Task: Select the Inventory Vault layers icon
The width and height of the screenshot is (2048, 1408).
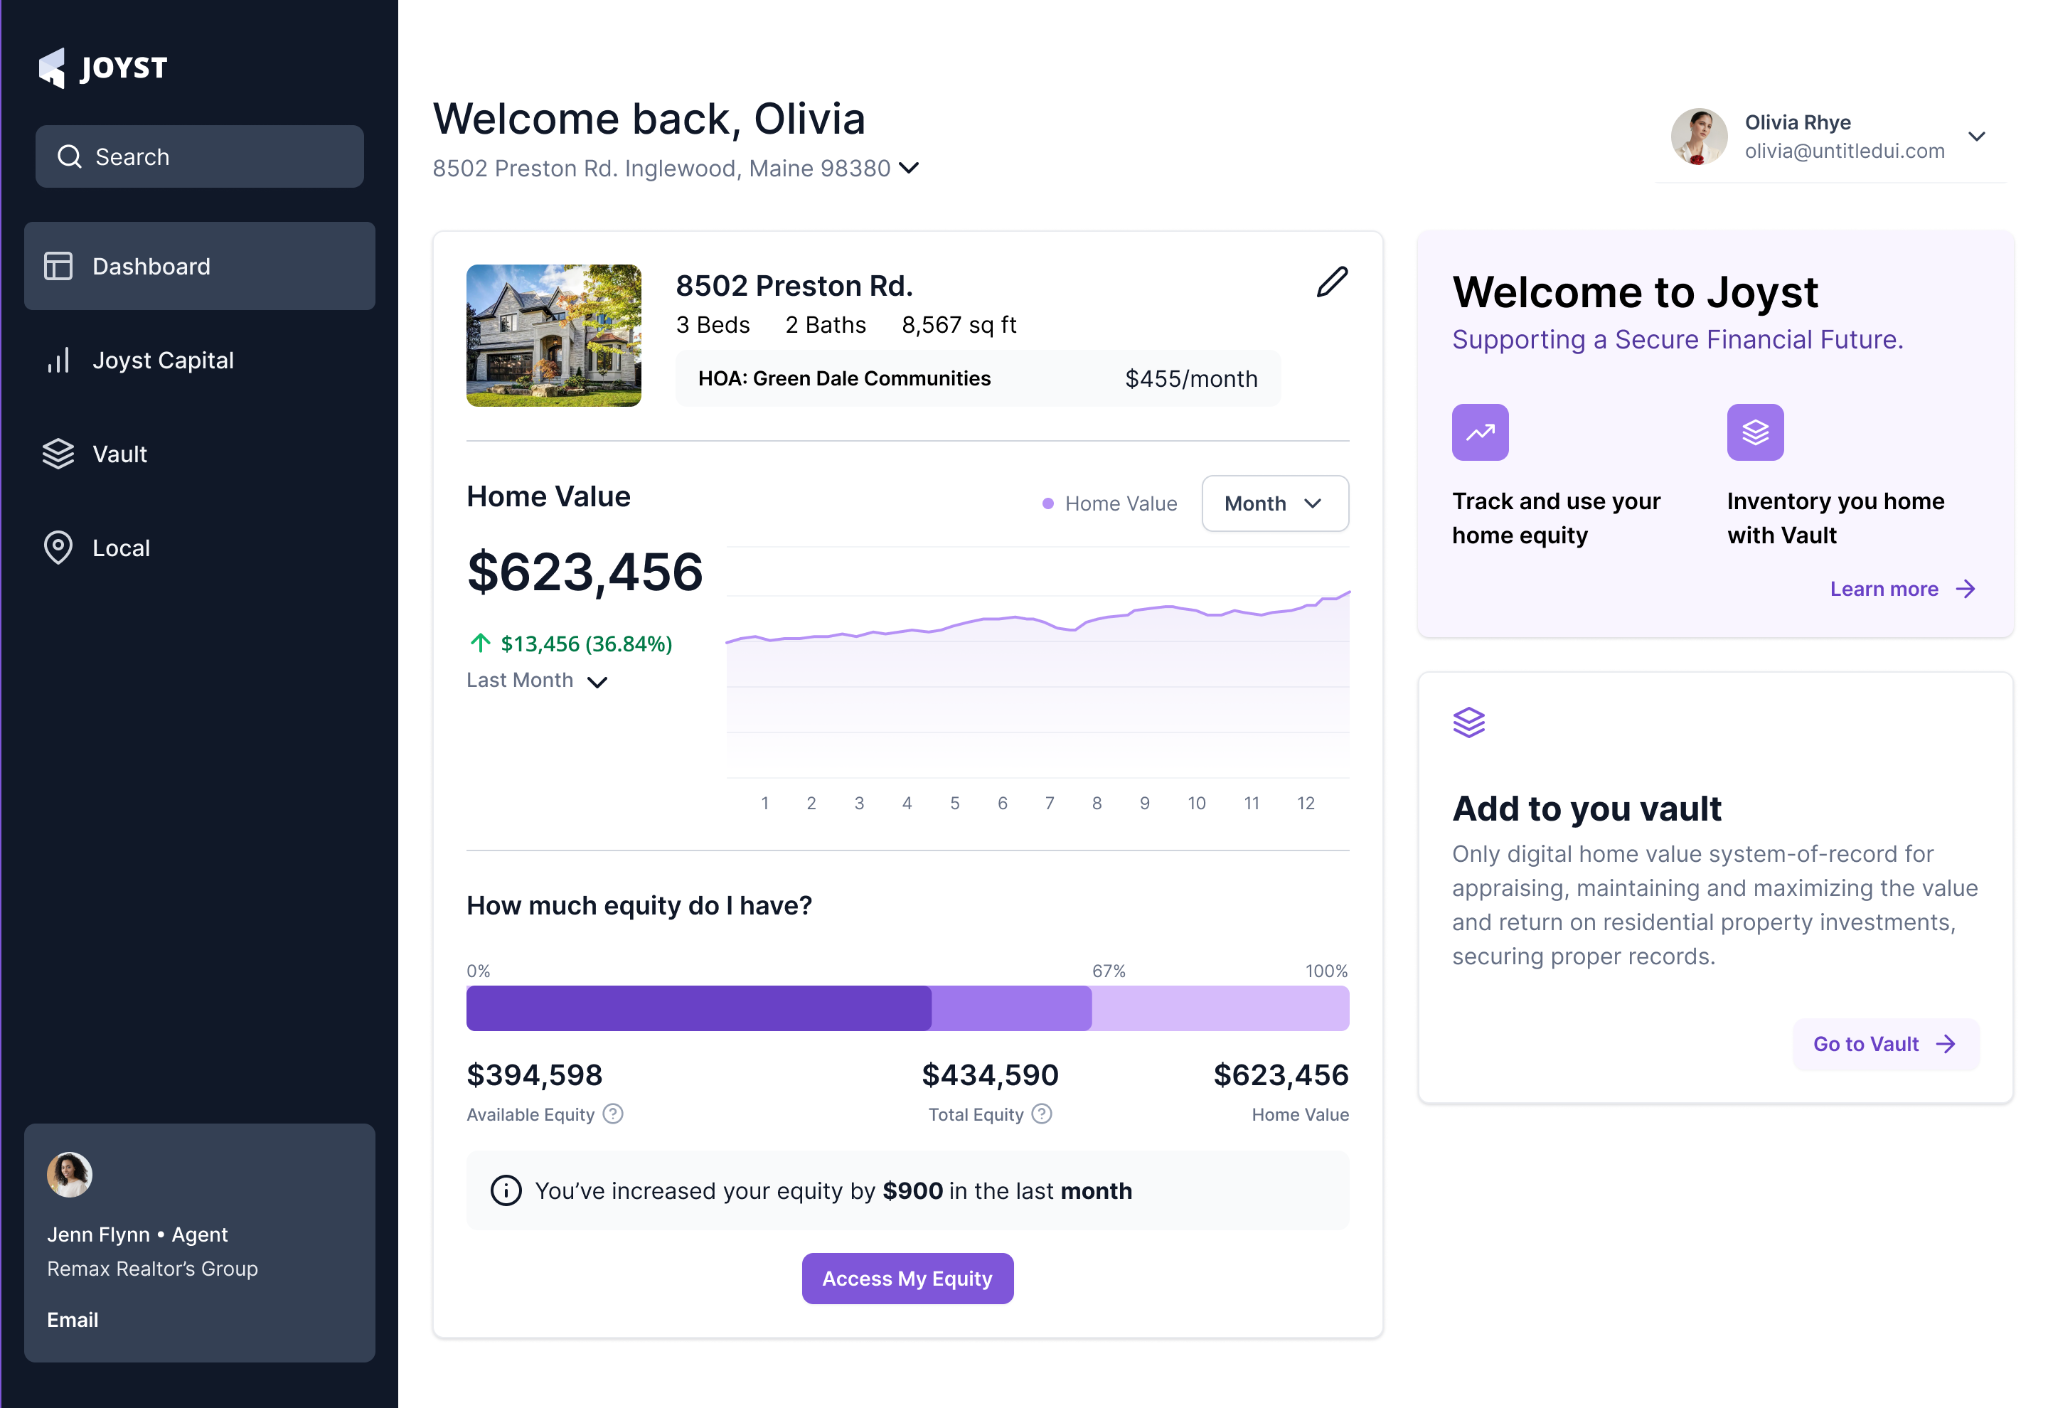Action: [x=1754, y=433]
